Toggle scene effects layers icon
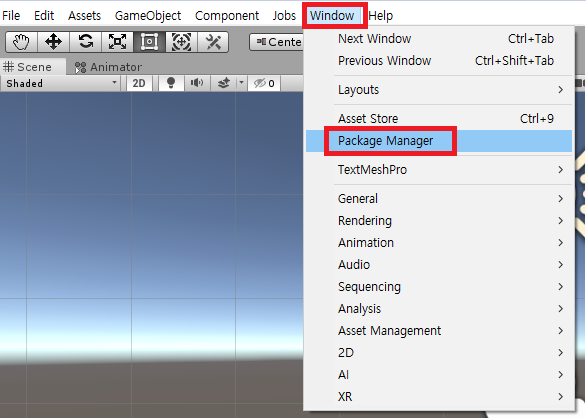 (223, 83)
